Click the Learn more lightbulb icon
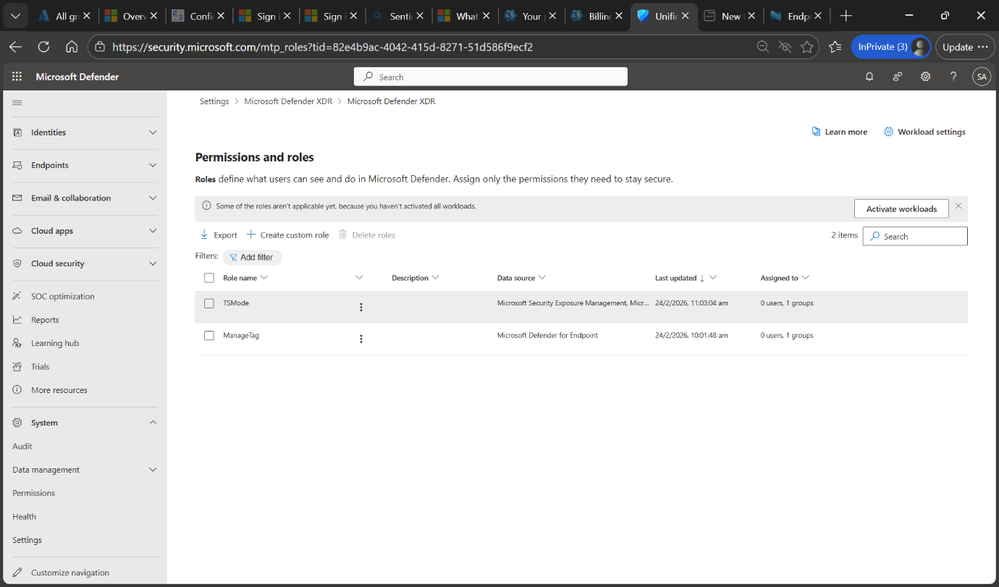 [815, 131]
